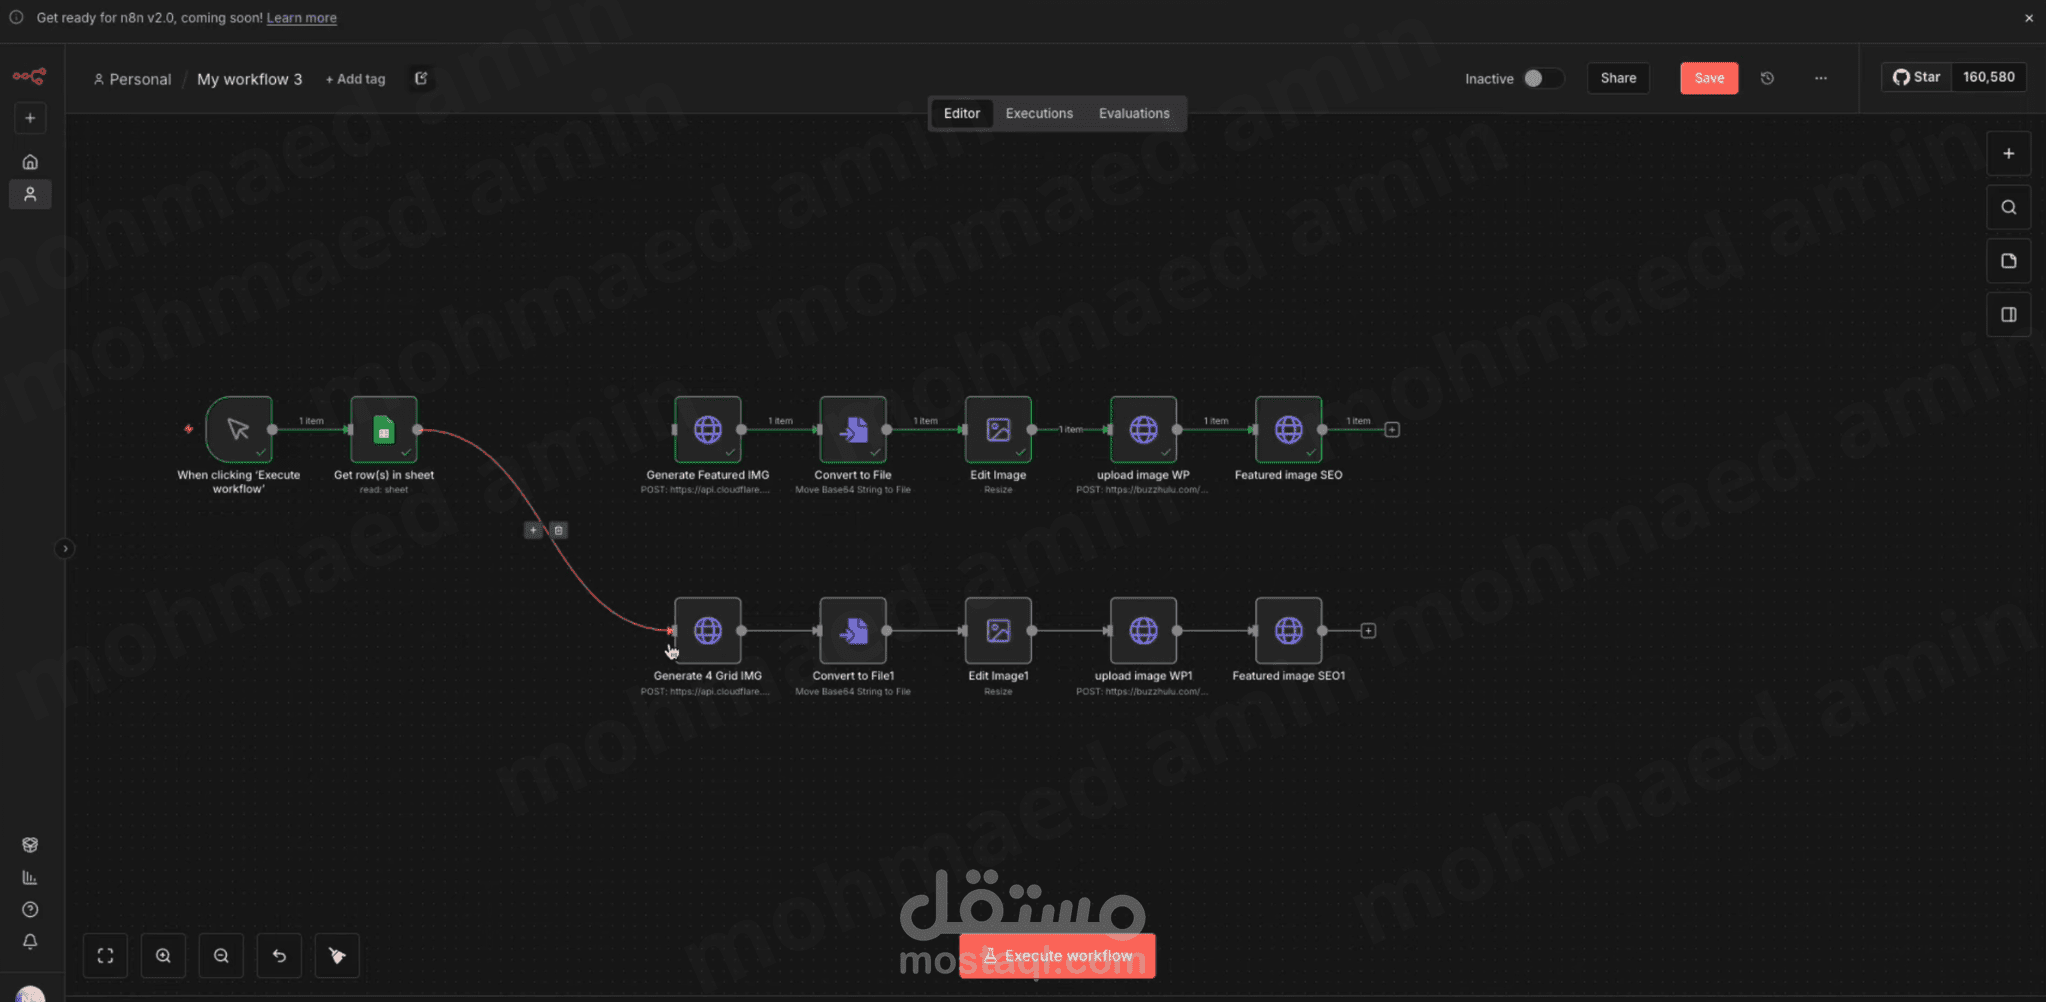Delete the red connection via trash icon
This screenshot has height=1002, width=2046.
pos(559,530)
